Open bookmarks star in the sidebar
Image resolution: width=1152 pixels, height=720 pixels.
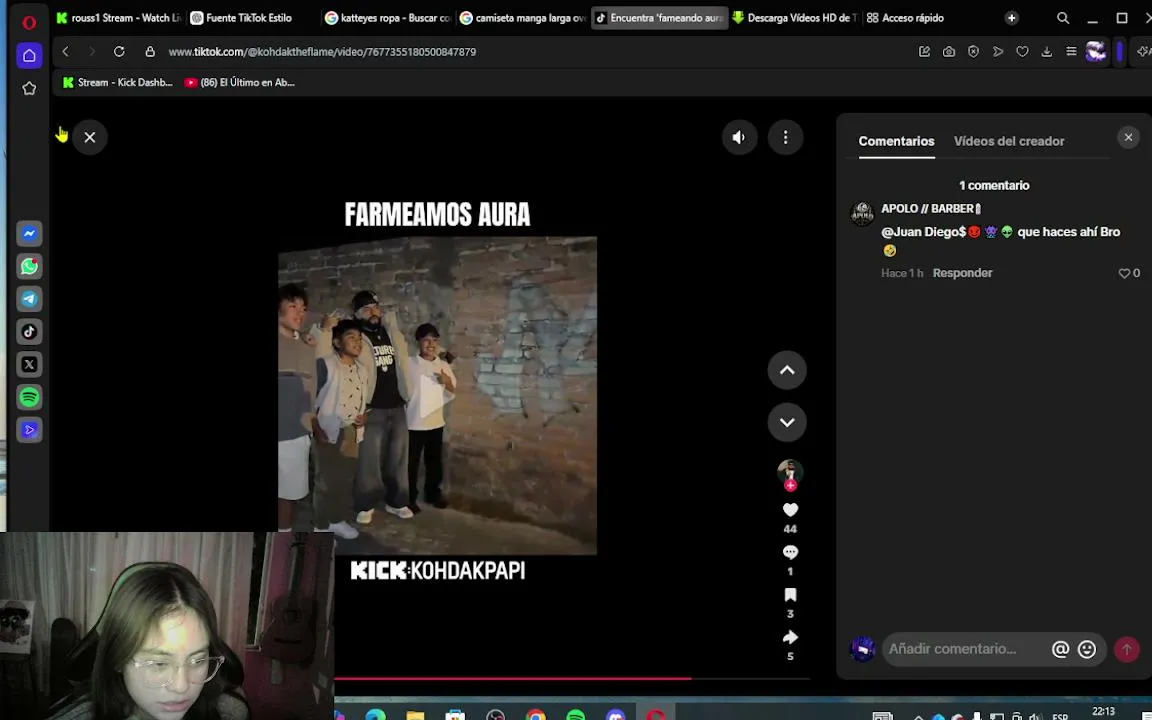(29, 88)
